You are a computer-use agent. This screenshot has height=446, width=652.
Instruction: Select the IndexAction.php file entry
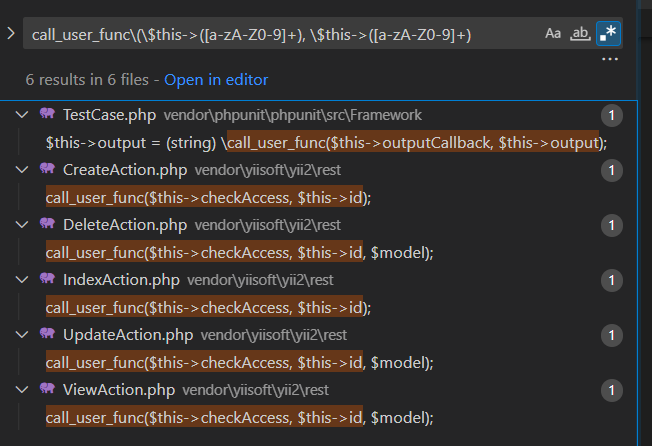[x=121, y=279]
